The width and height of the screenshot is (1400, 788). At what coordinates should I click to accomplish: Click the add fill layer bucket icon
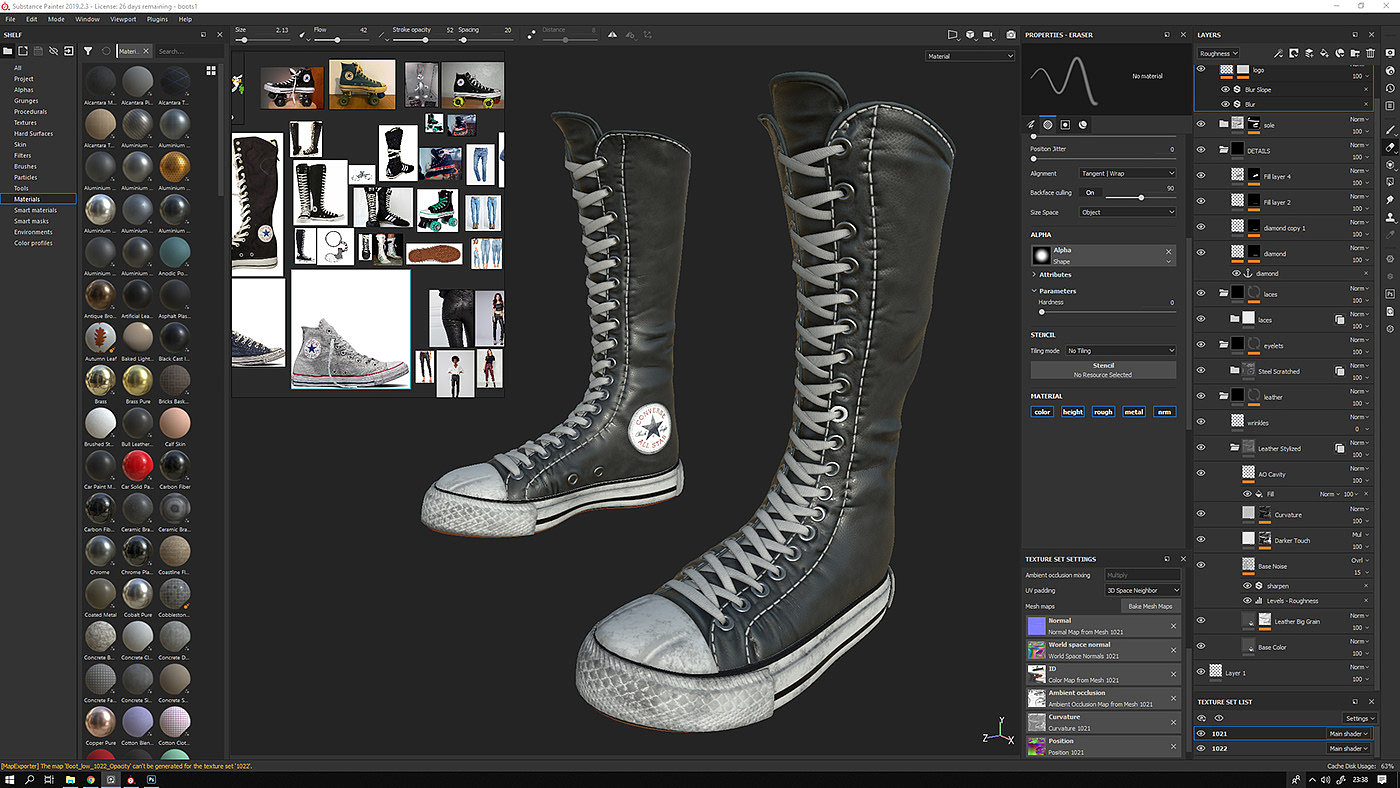(1325, 53)
